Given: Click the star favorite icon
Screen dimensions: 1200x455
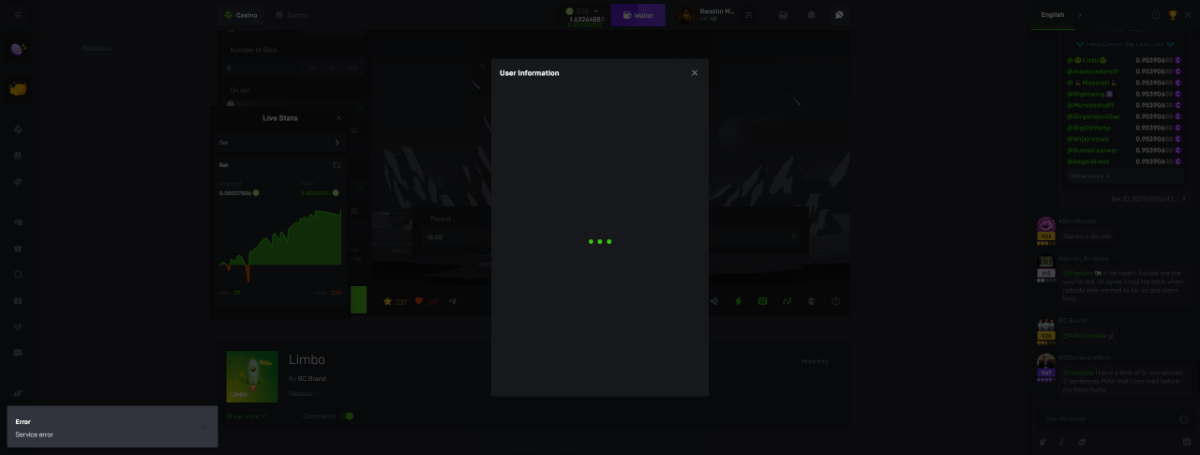Looking at the screenshot, I should click(x=388, y=301).
